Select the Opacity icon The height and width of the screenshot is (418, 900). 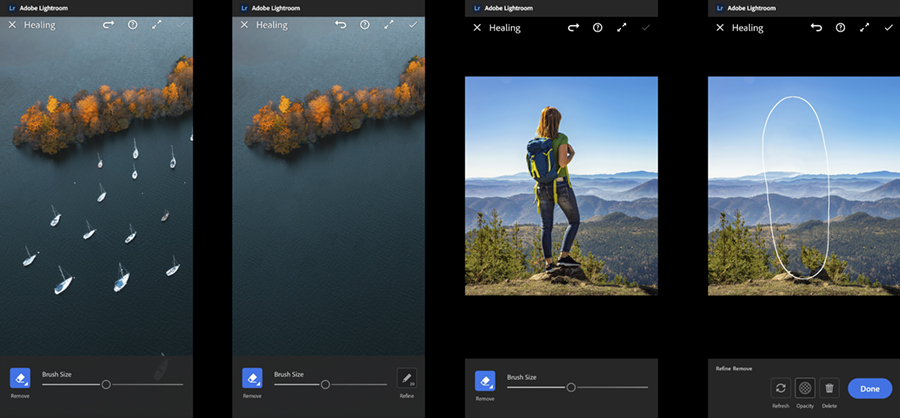tap(805, 388)
